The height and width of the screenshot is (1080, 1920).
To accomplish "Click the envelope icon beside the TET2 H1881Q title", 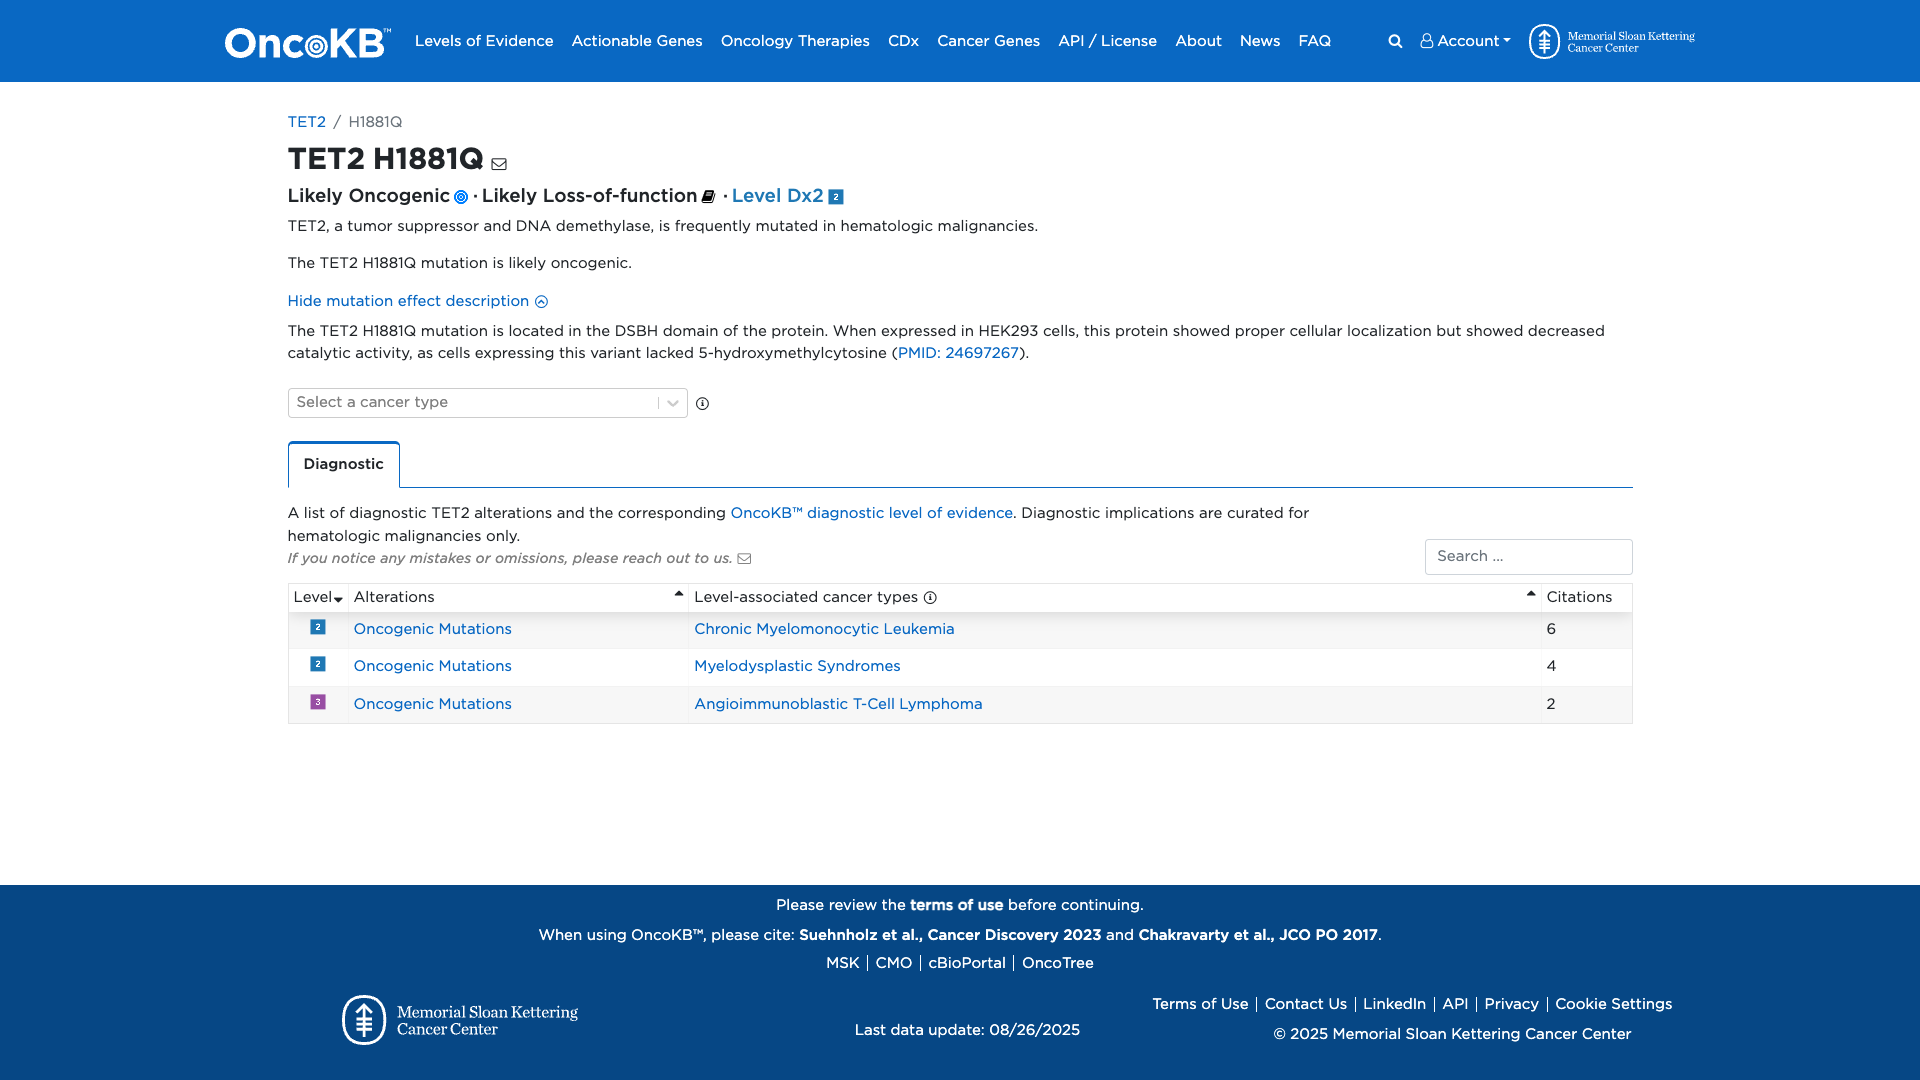I will tap(499, 164).
